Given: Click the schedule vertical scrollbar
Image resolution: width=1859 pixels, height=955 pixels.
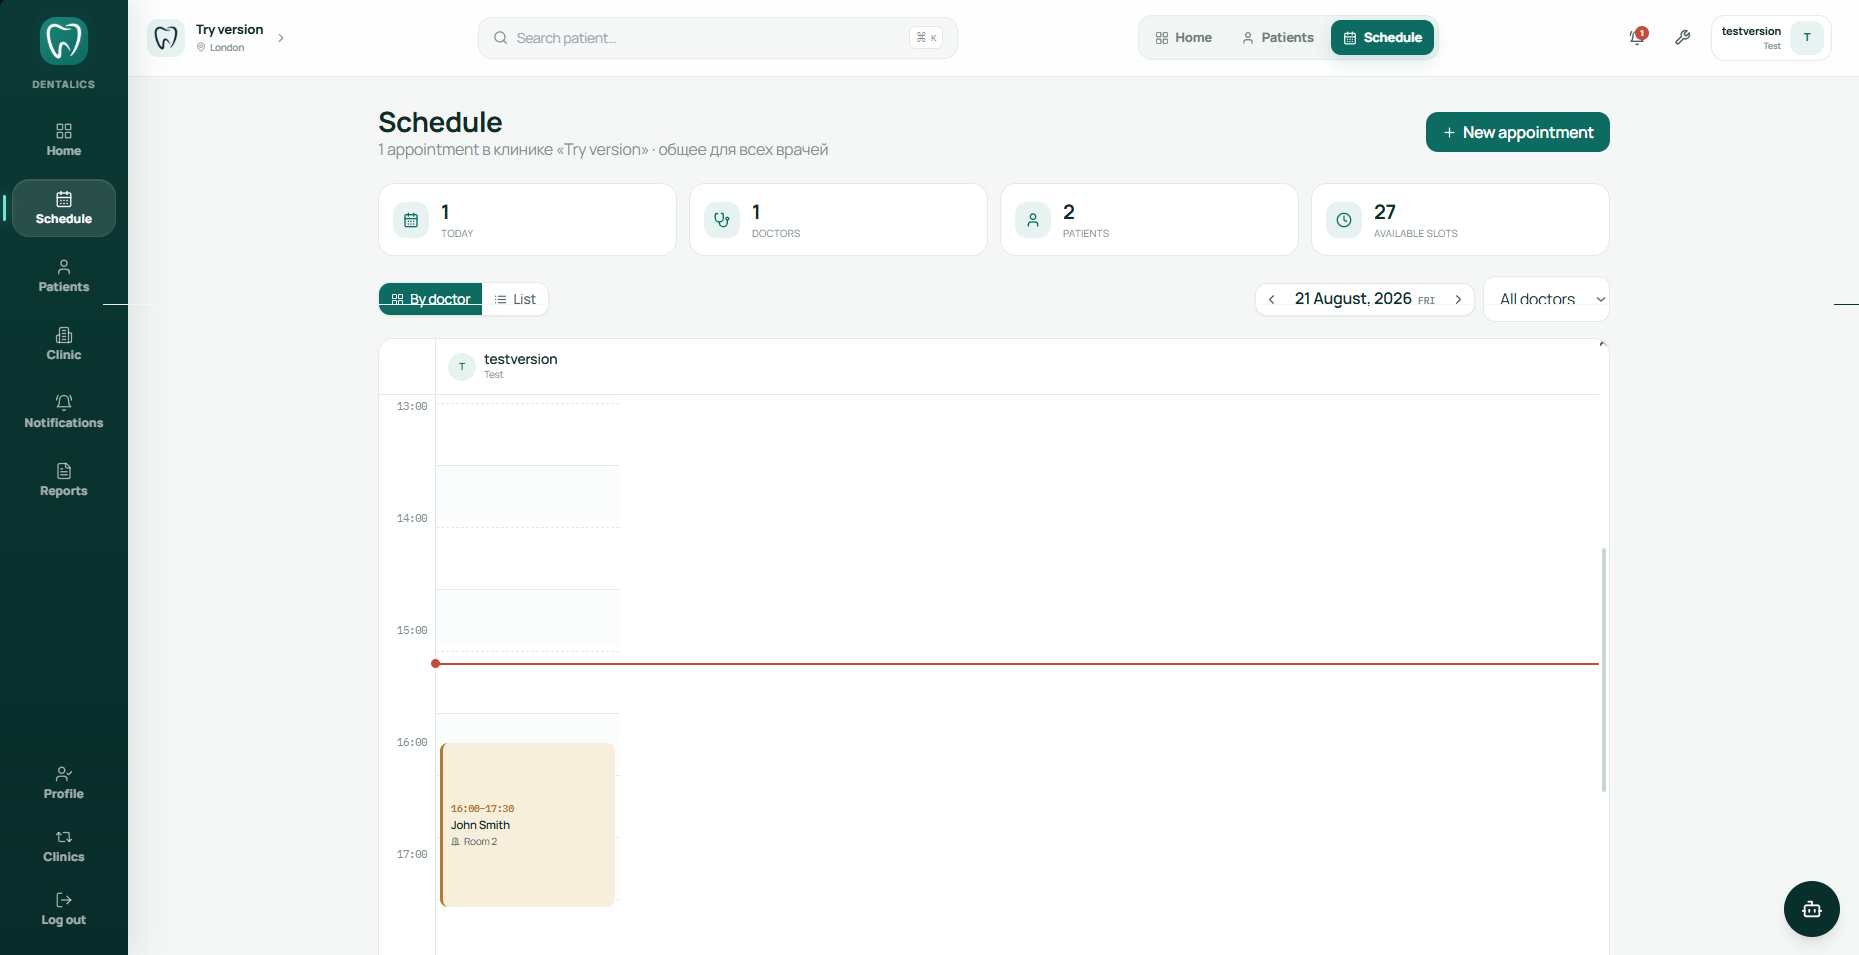Looking at the screenshot, I should point(1603,670).
